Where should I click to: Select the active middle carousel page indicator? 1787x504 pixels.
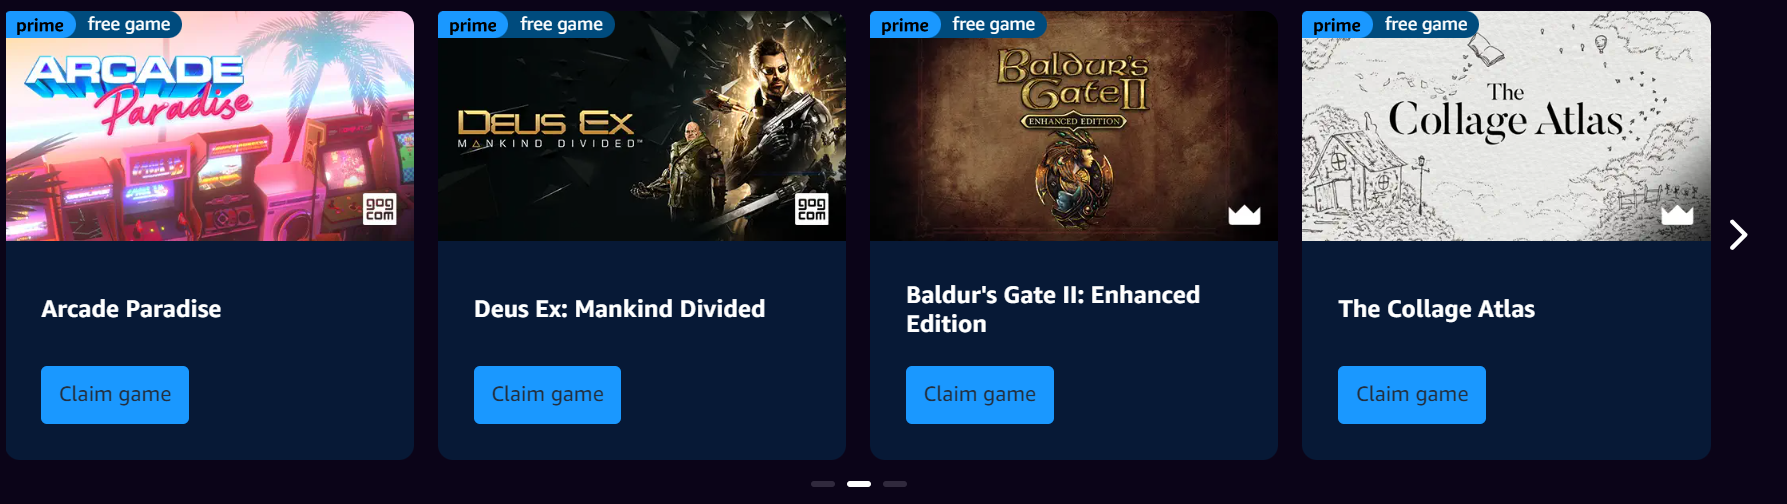coord(859,484)
